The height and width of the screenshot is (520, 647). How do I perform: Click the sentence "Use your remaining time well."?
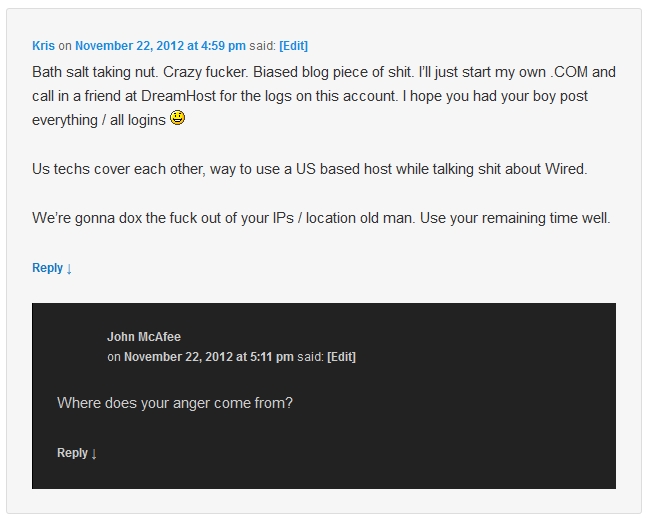point(515,218)
